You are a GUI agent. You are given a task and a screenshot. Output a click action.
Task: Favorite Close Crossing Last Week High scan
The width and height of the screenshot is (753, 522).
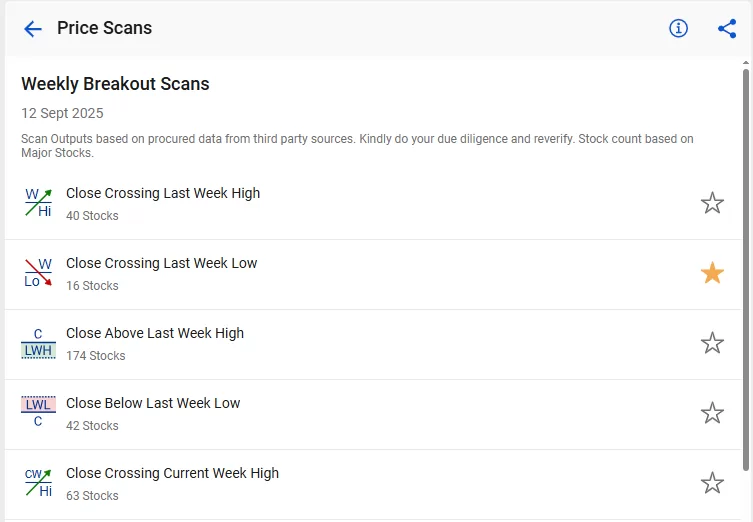coord(712,203)
